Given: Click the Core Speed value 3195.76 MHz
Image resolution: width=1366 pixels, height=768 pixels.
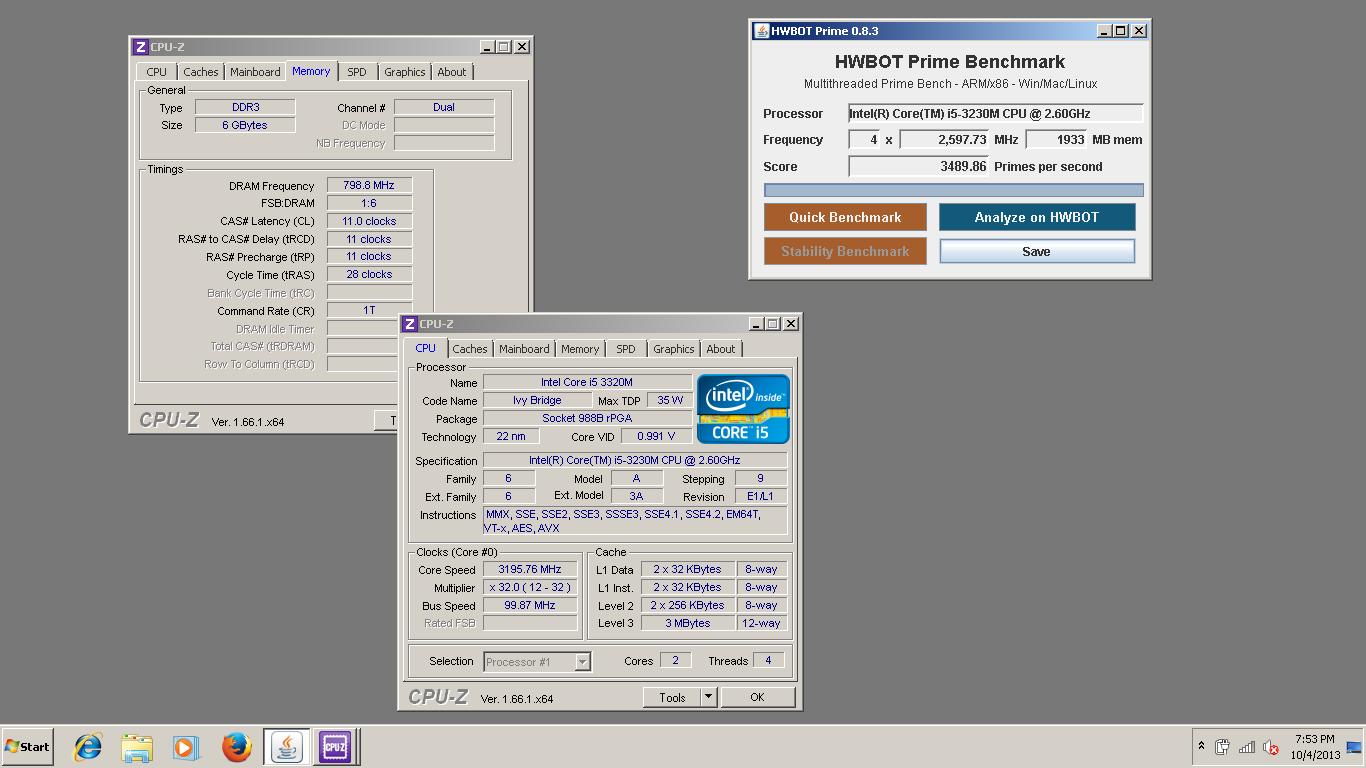Looking at the screenshot, I should pyautogui.click(x=530, y=570).
